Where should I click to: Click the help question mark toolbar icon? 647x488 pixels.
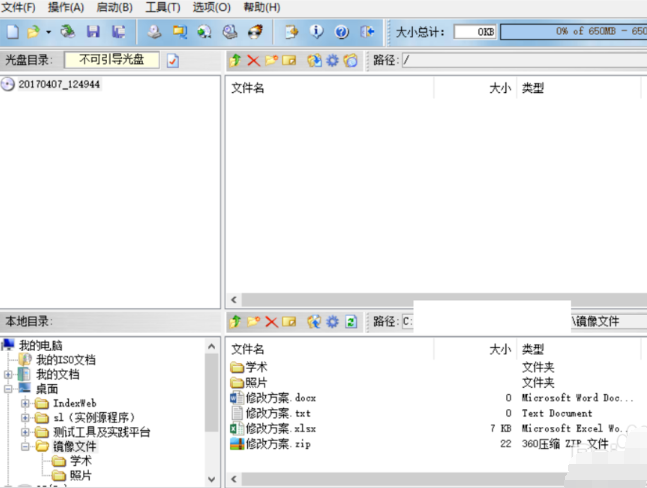[x=340, y=32]
